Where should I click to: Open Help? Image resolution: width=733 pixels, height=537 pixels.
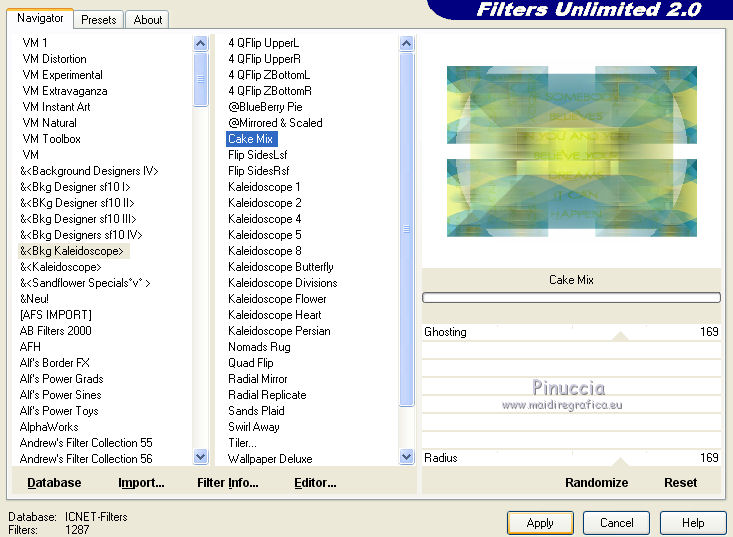(x=693, y=523)
